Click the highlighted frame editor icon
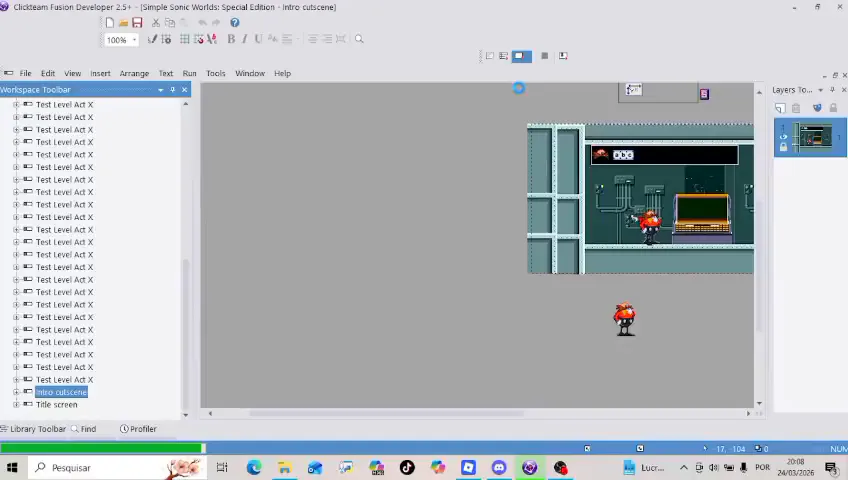Screen dimensions: 848x480 click(521, 56)
